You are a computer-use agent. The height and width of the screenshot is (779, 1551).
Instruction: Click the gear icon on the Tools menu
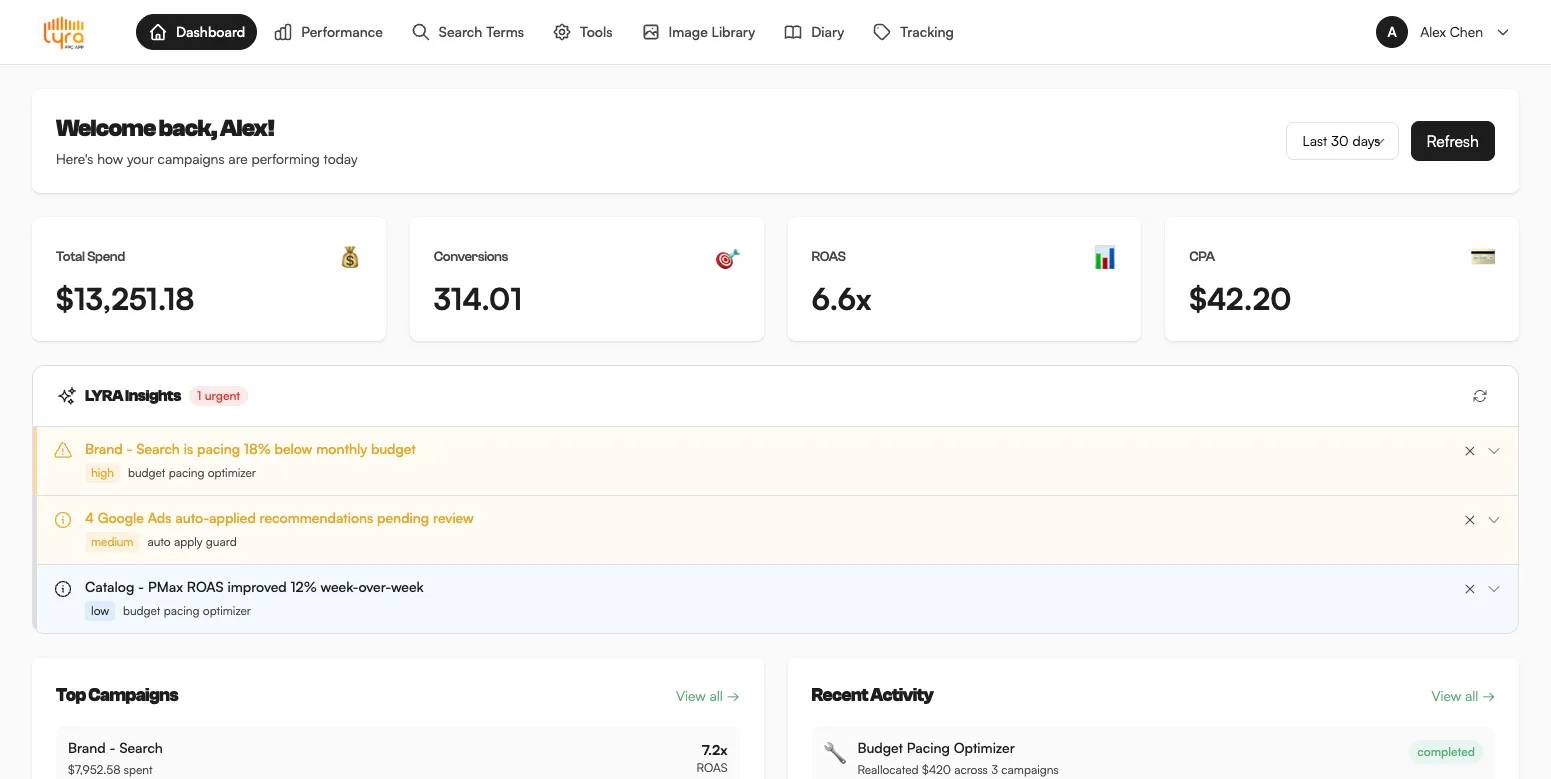click(x=562, y=32)
